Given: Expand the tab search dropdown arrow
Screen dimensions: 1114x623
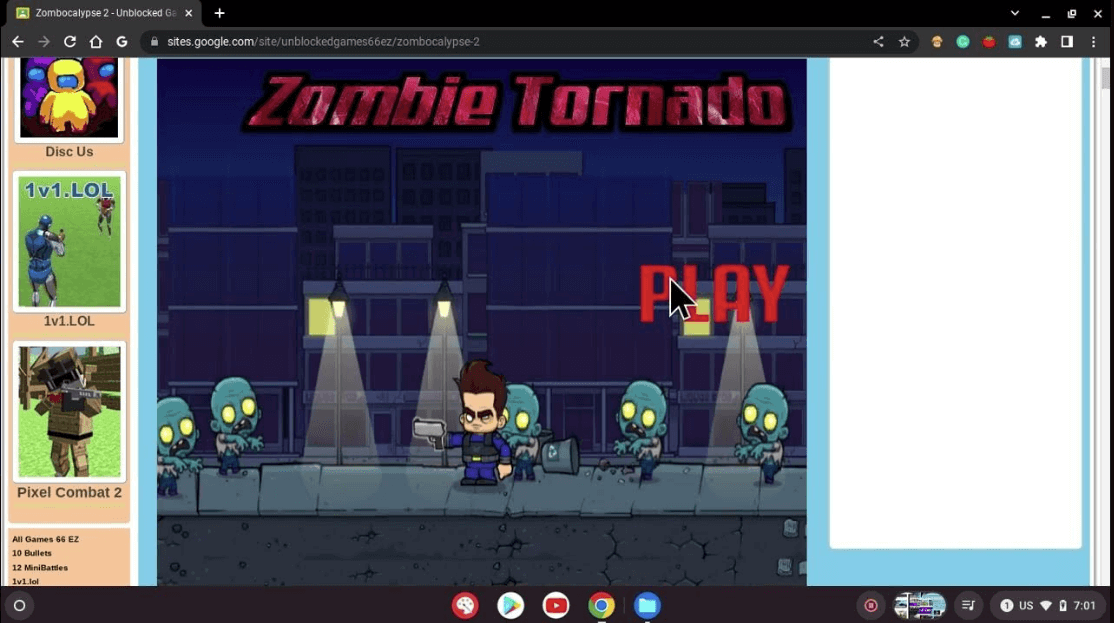Looking at the screenshot, I should tap(1015, 13).
